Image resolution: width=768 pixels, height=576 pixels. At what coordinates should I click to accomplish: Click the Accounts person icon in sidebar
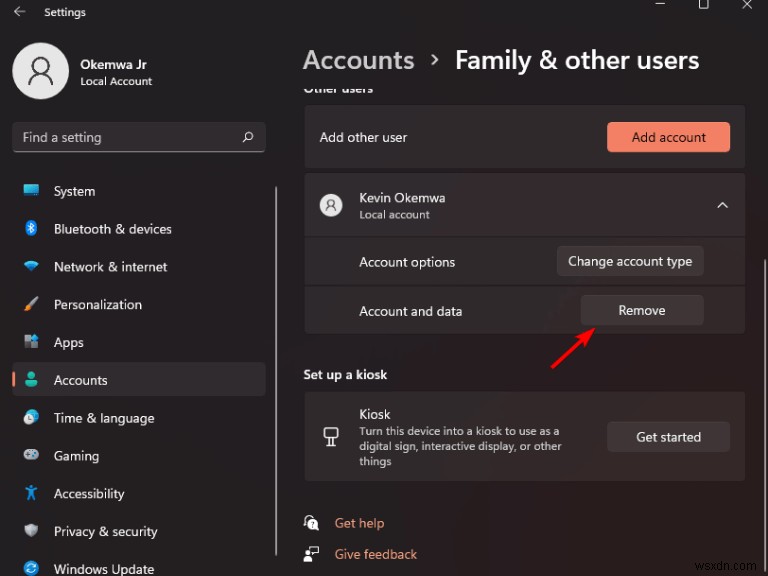point(31,379)
